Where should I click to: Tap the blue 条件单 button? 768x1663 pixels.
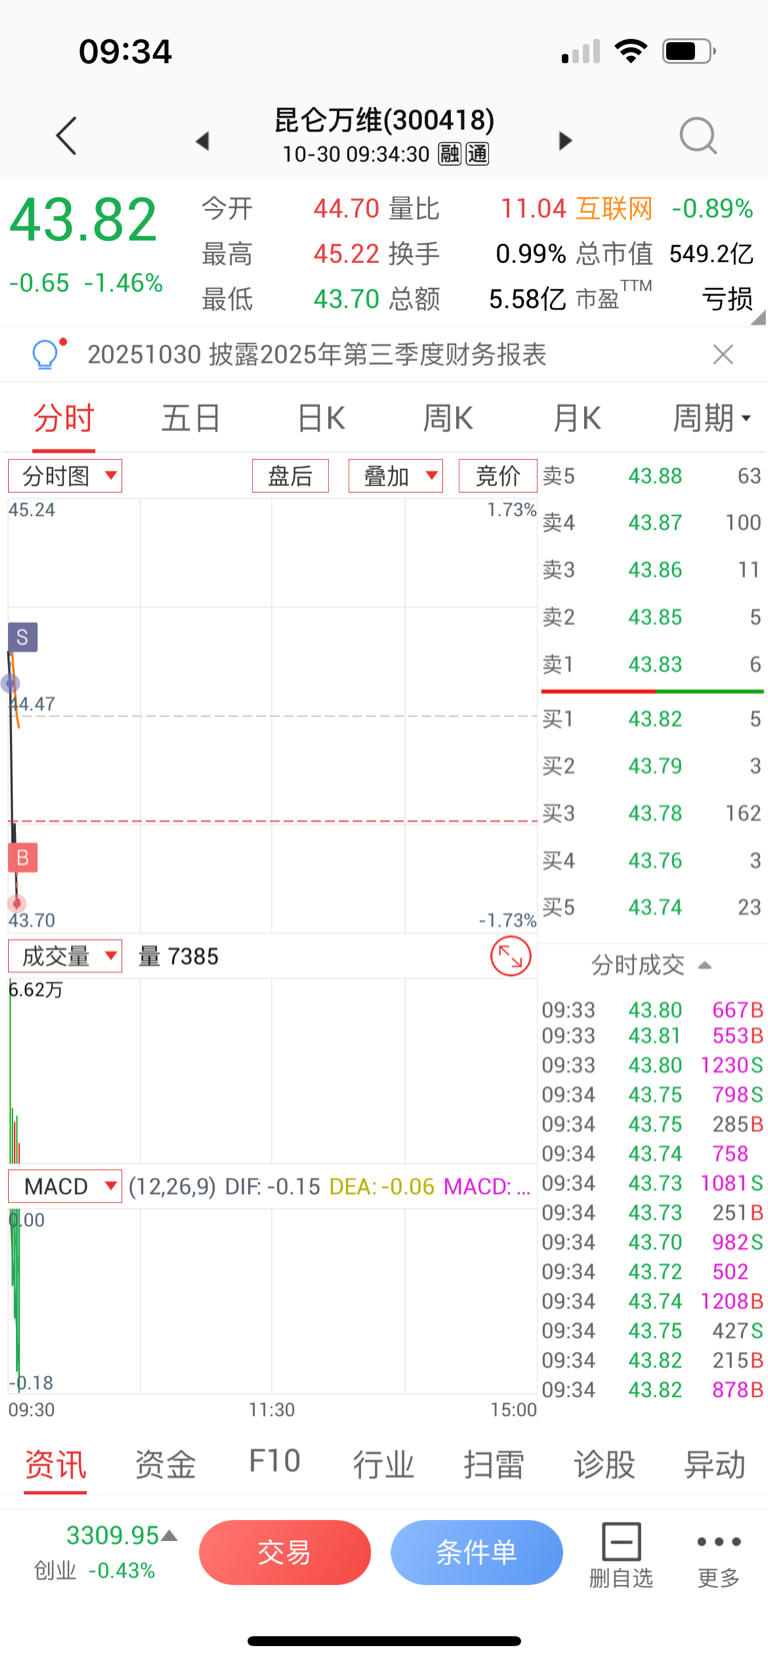click(x=476, y=1553)
